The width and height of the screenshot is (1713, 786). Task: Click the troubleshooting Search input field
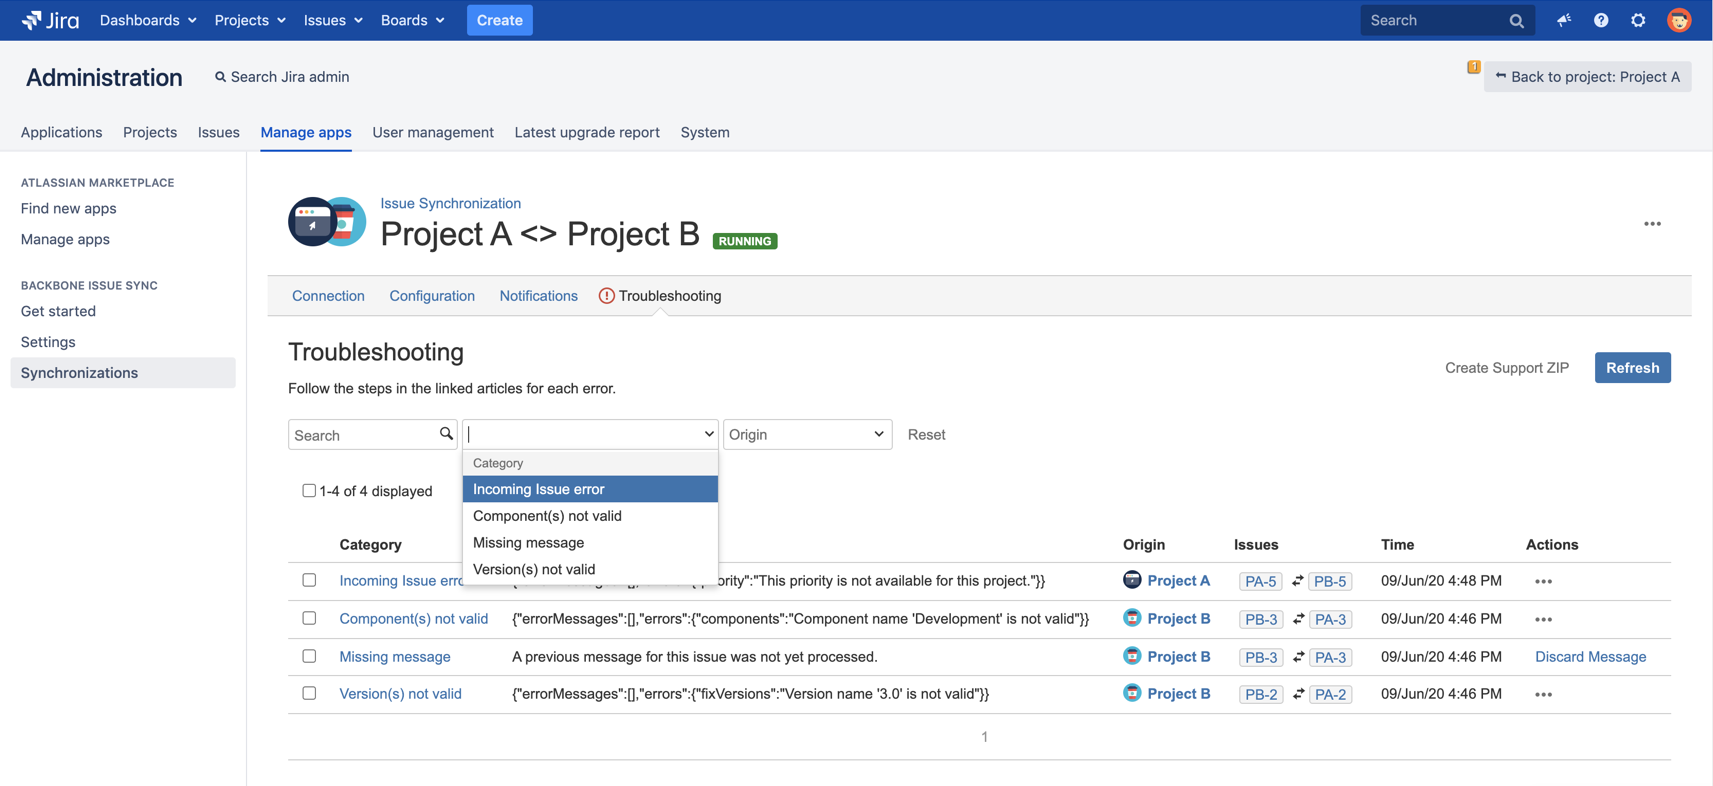(364, 435)
